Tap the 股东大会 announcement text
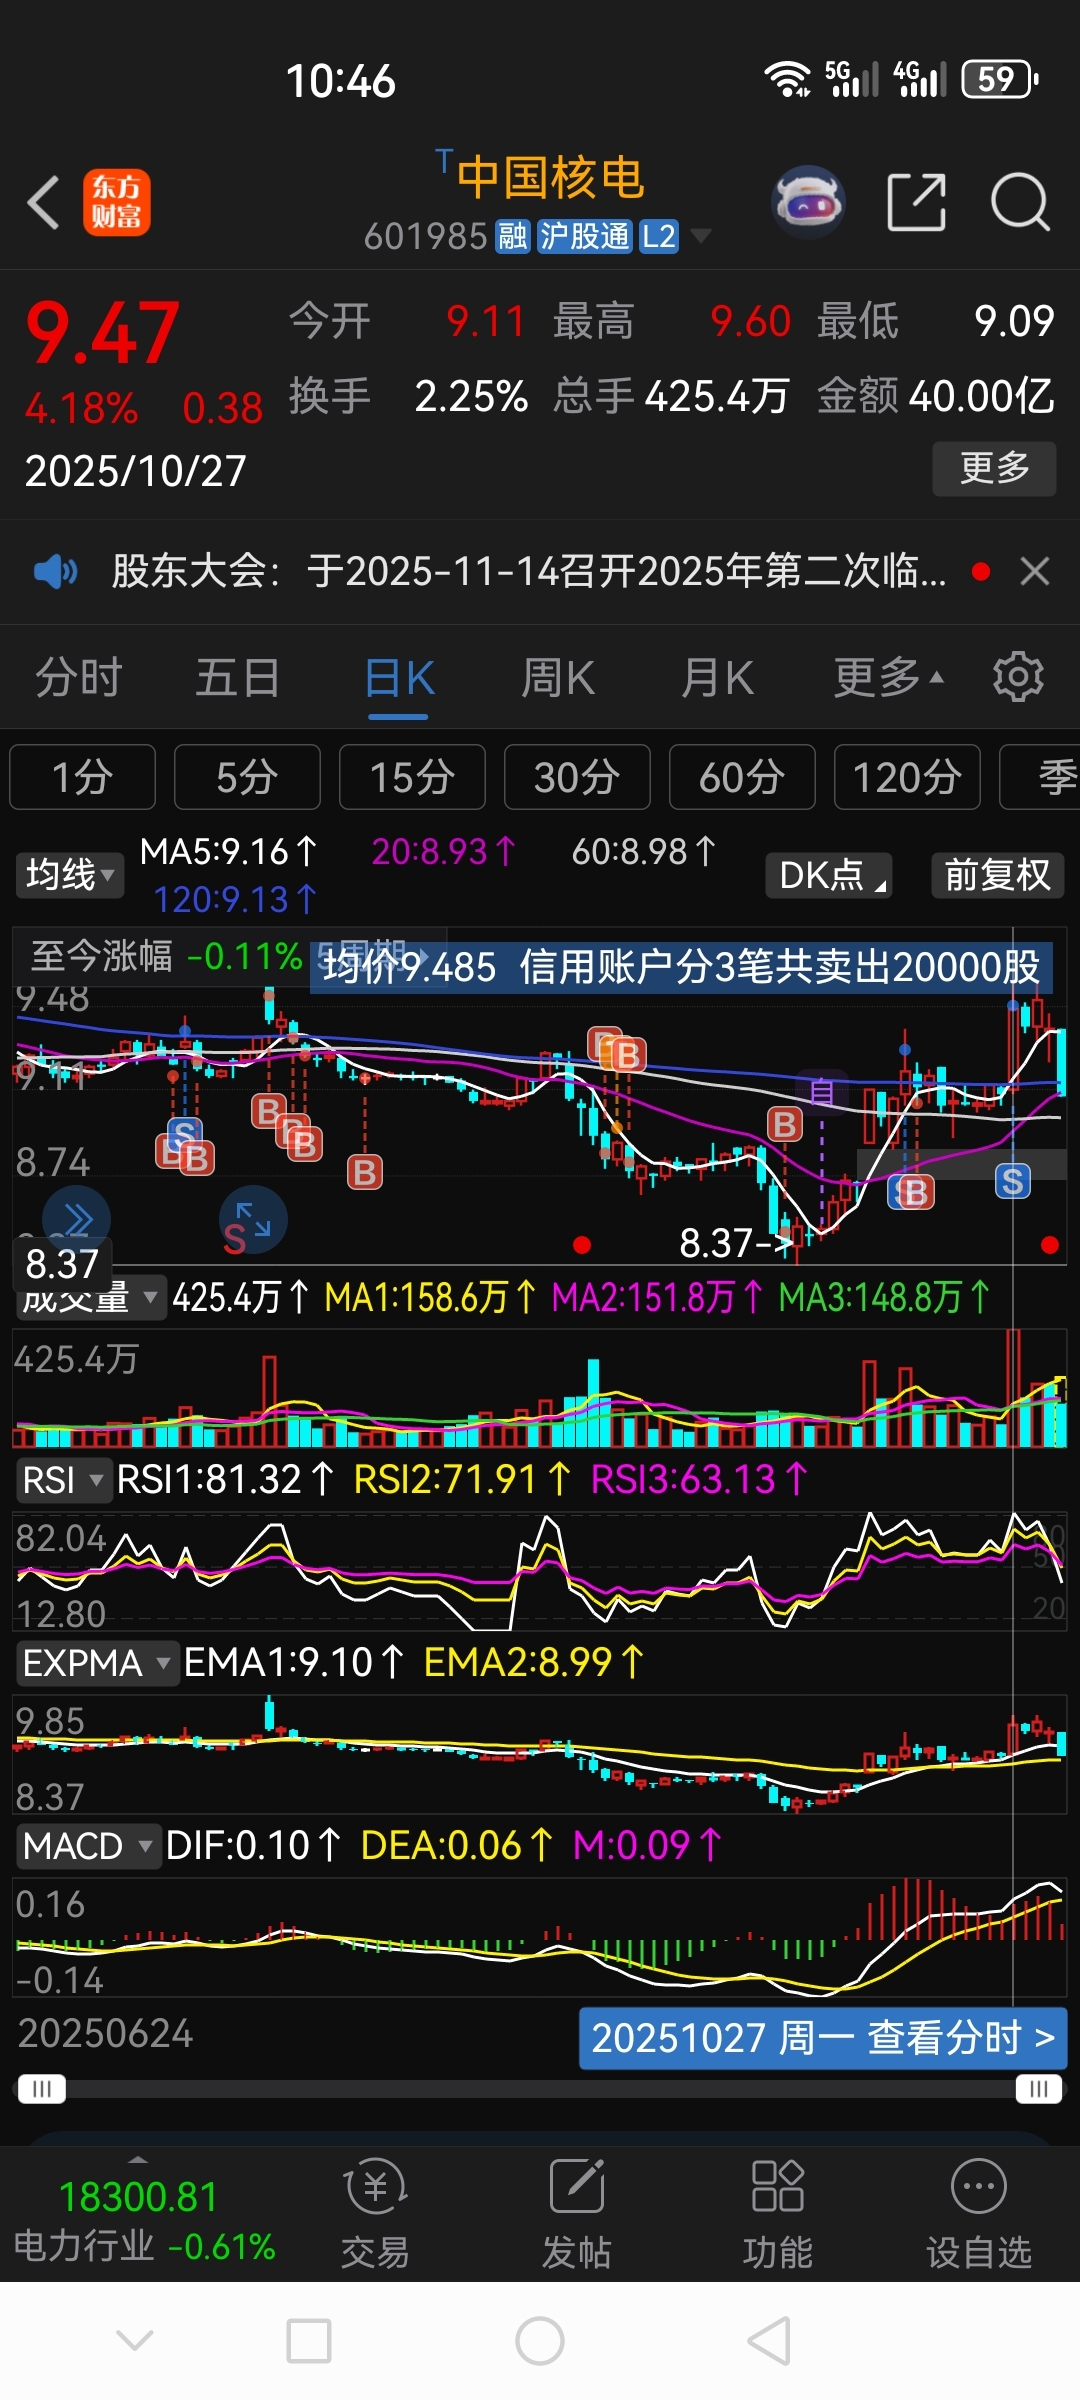 point(529,572)
